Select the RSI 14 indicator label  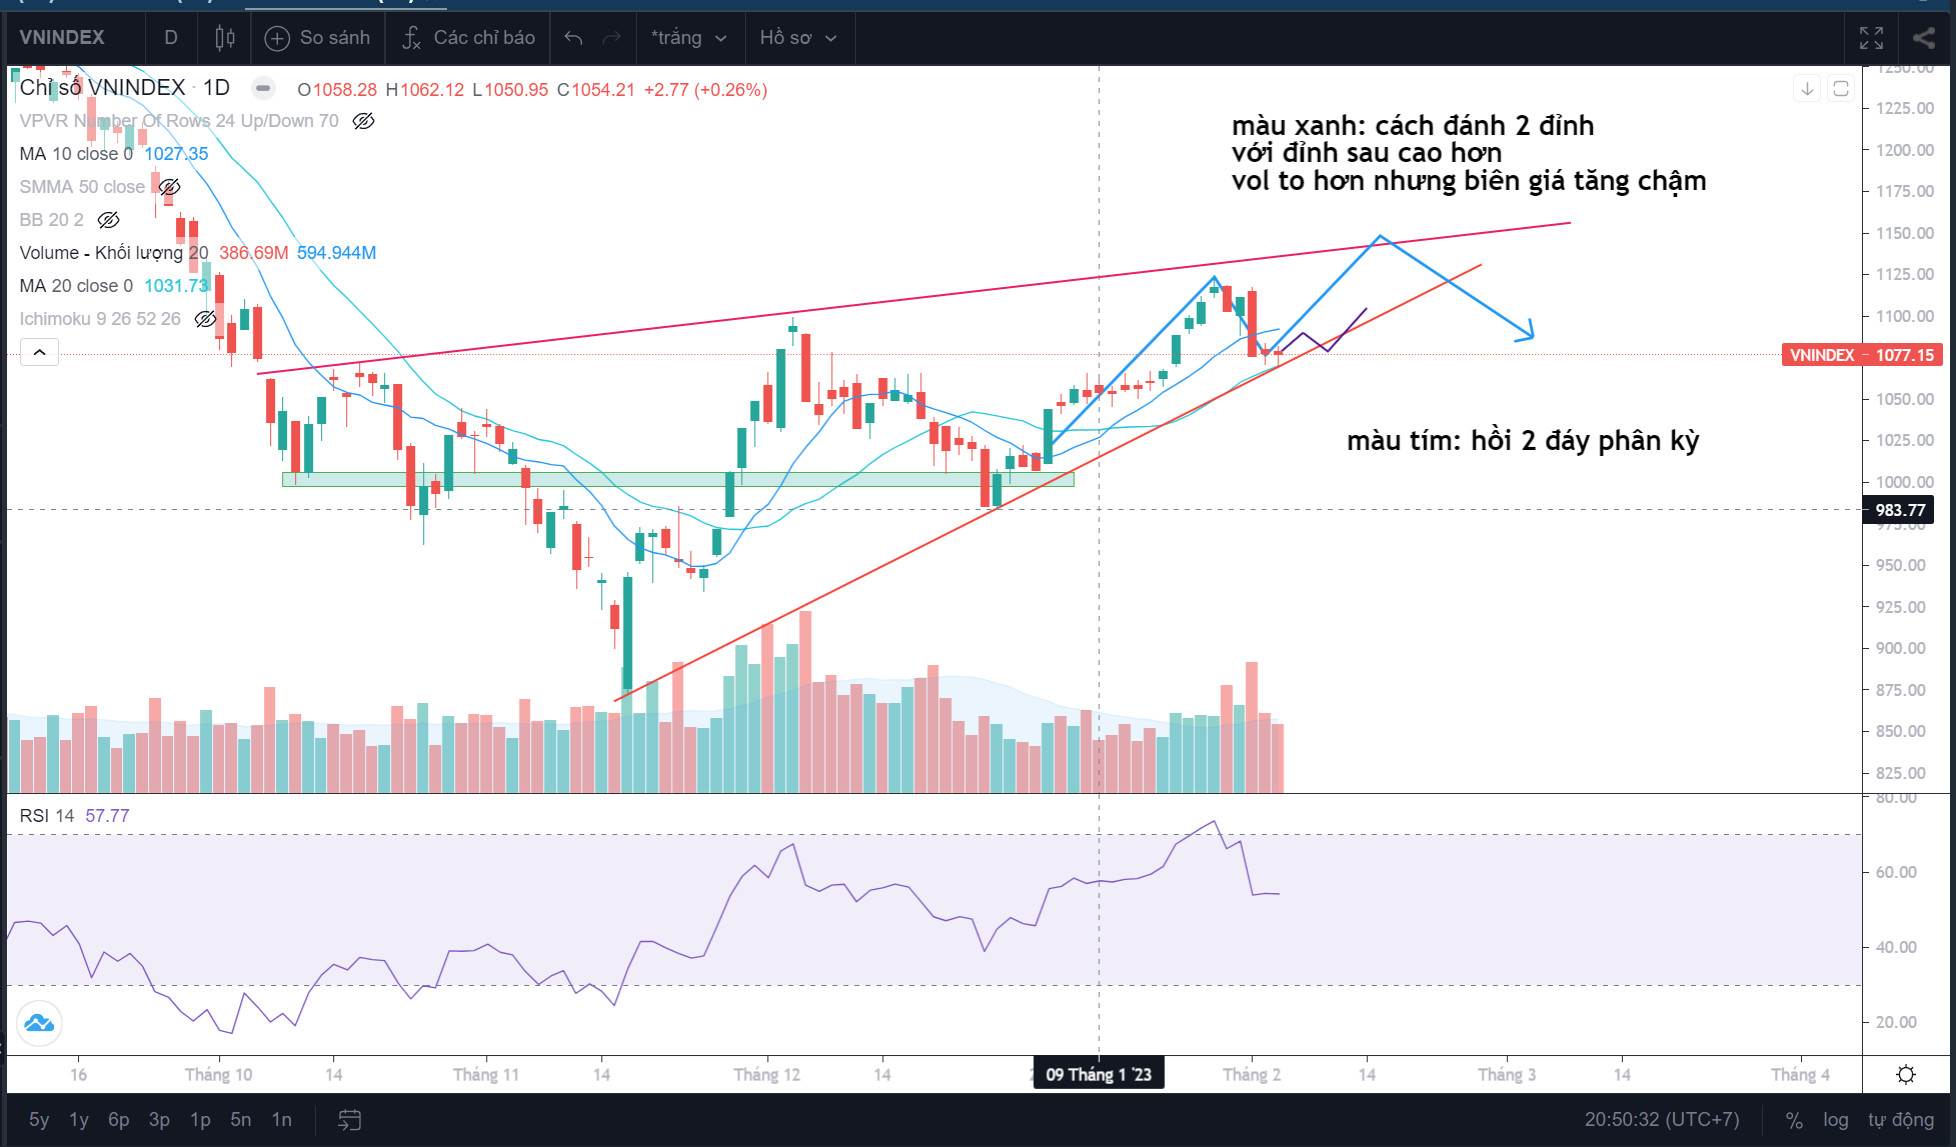pyautogui.click(x=47, y=816)
